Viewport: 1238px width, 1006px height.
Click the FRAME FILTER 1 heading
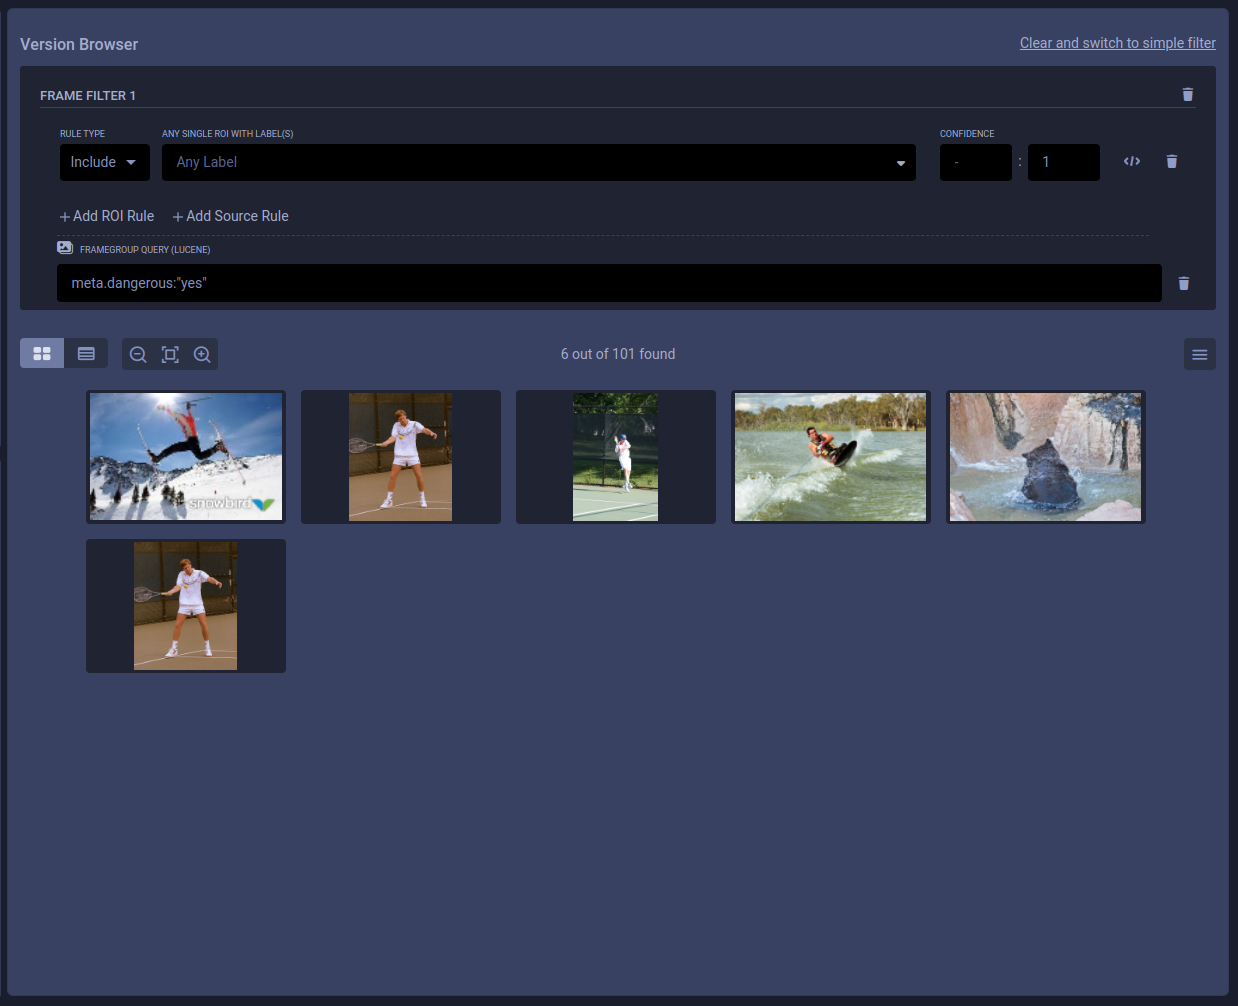pos(88,96)
